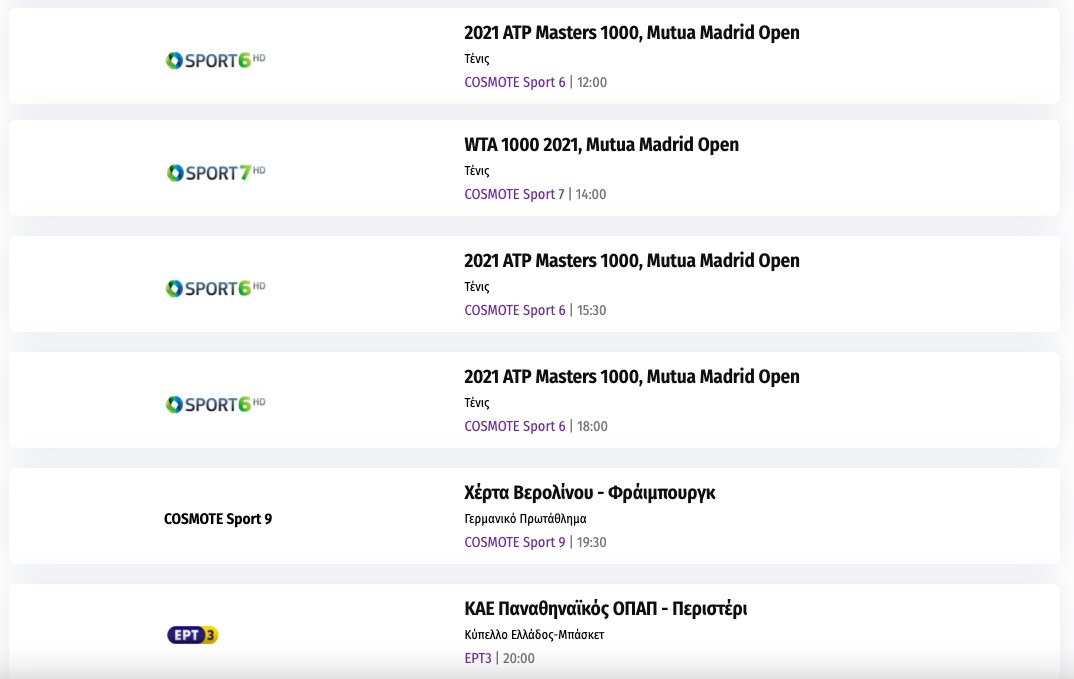
Task: Open the ATP Masters 1000 title airing at 15:30
Action: pos(631,261)
